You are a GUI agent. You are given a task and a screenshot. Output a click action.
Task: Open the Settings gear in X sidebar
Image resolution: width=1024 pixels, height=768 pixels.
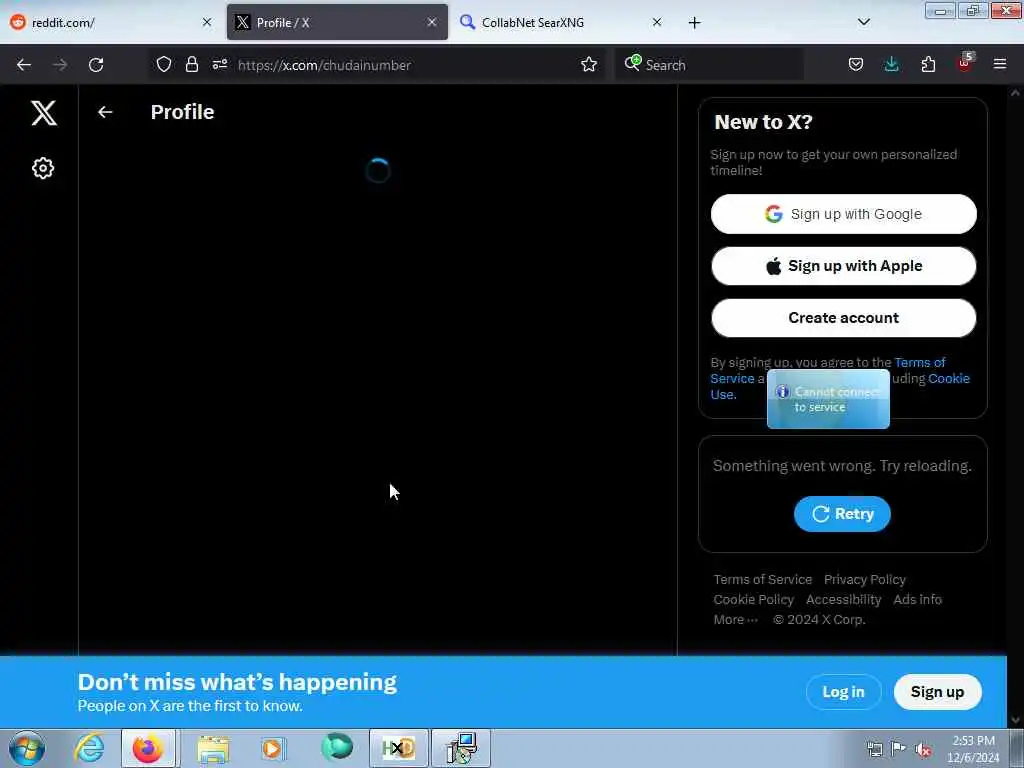coord(43,168)
